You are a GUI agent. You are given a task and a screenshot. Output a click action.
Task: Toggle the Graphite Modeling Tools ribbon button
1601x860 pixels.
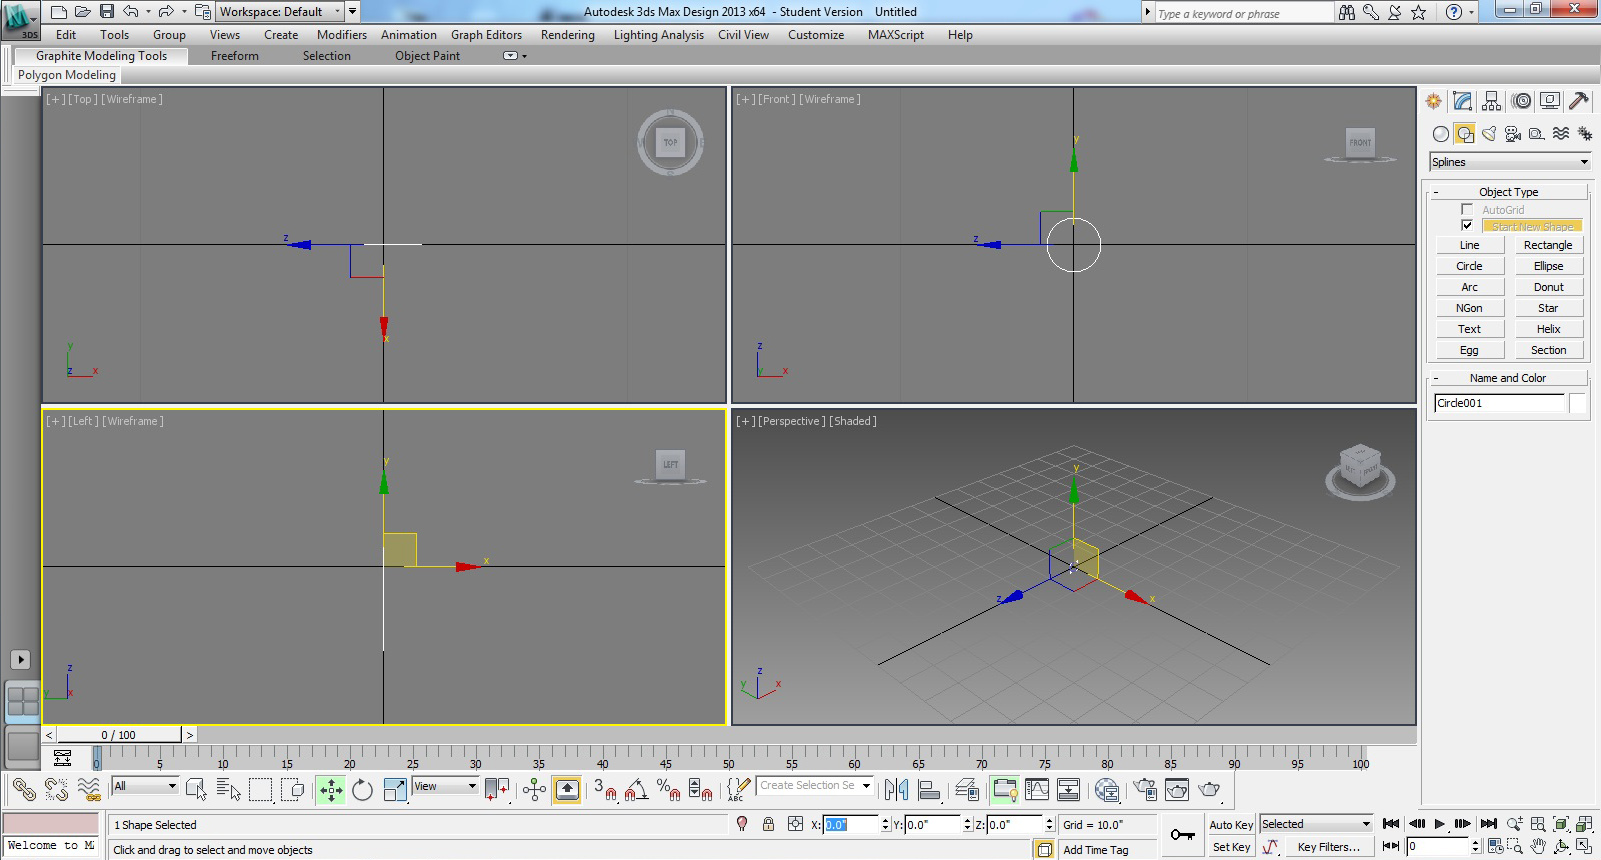tap(1005, 790)
